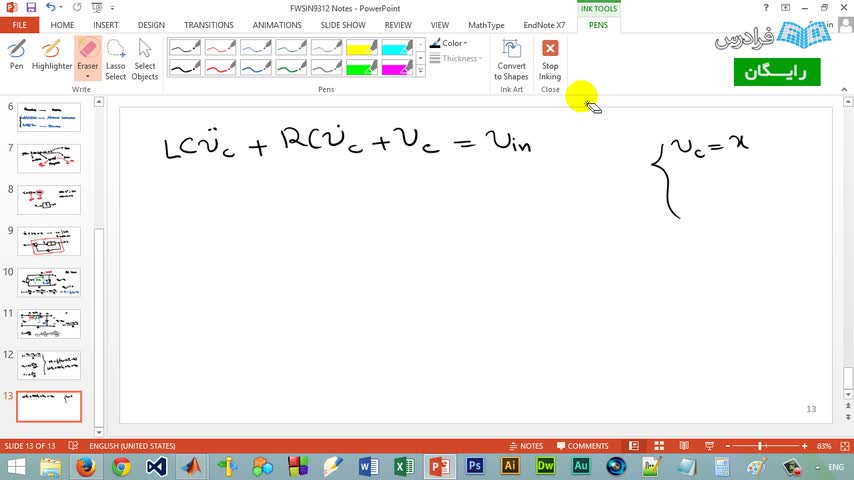Image resolution: width=854 pixels, height=480 pixels.
Task: Open the REVIEW tab
Action: pyautogui.click(x=398, y=25)
